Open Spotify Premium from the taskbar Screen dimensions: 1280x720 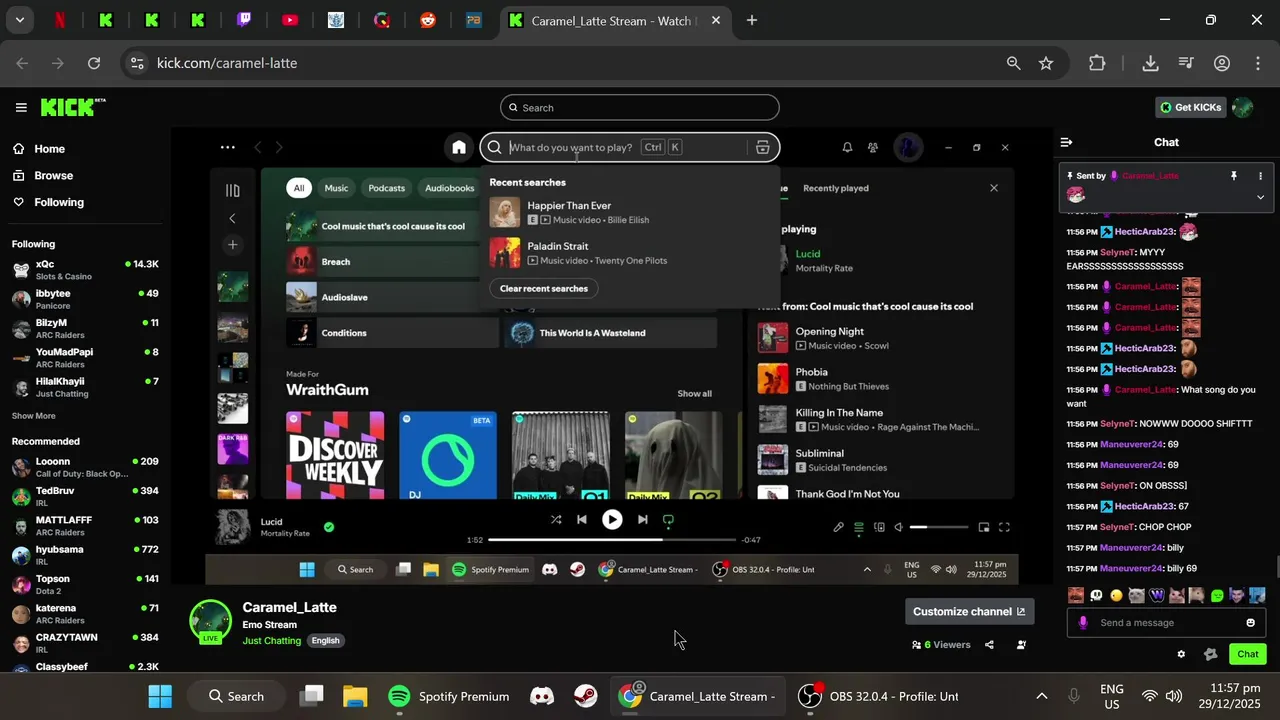[448, 696]
